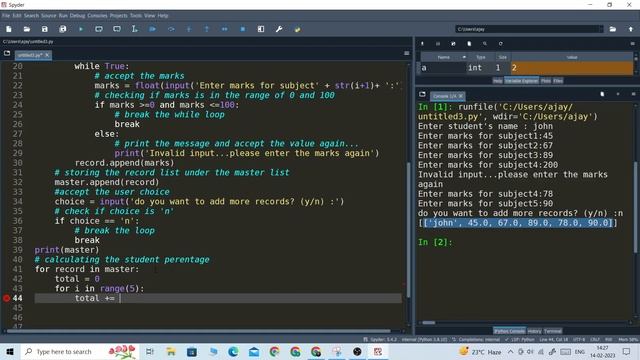This screenshot has height=360, width=640.
Task: Switch to Plots pane tab
Action: 546,81
